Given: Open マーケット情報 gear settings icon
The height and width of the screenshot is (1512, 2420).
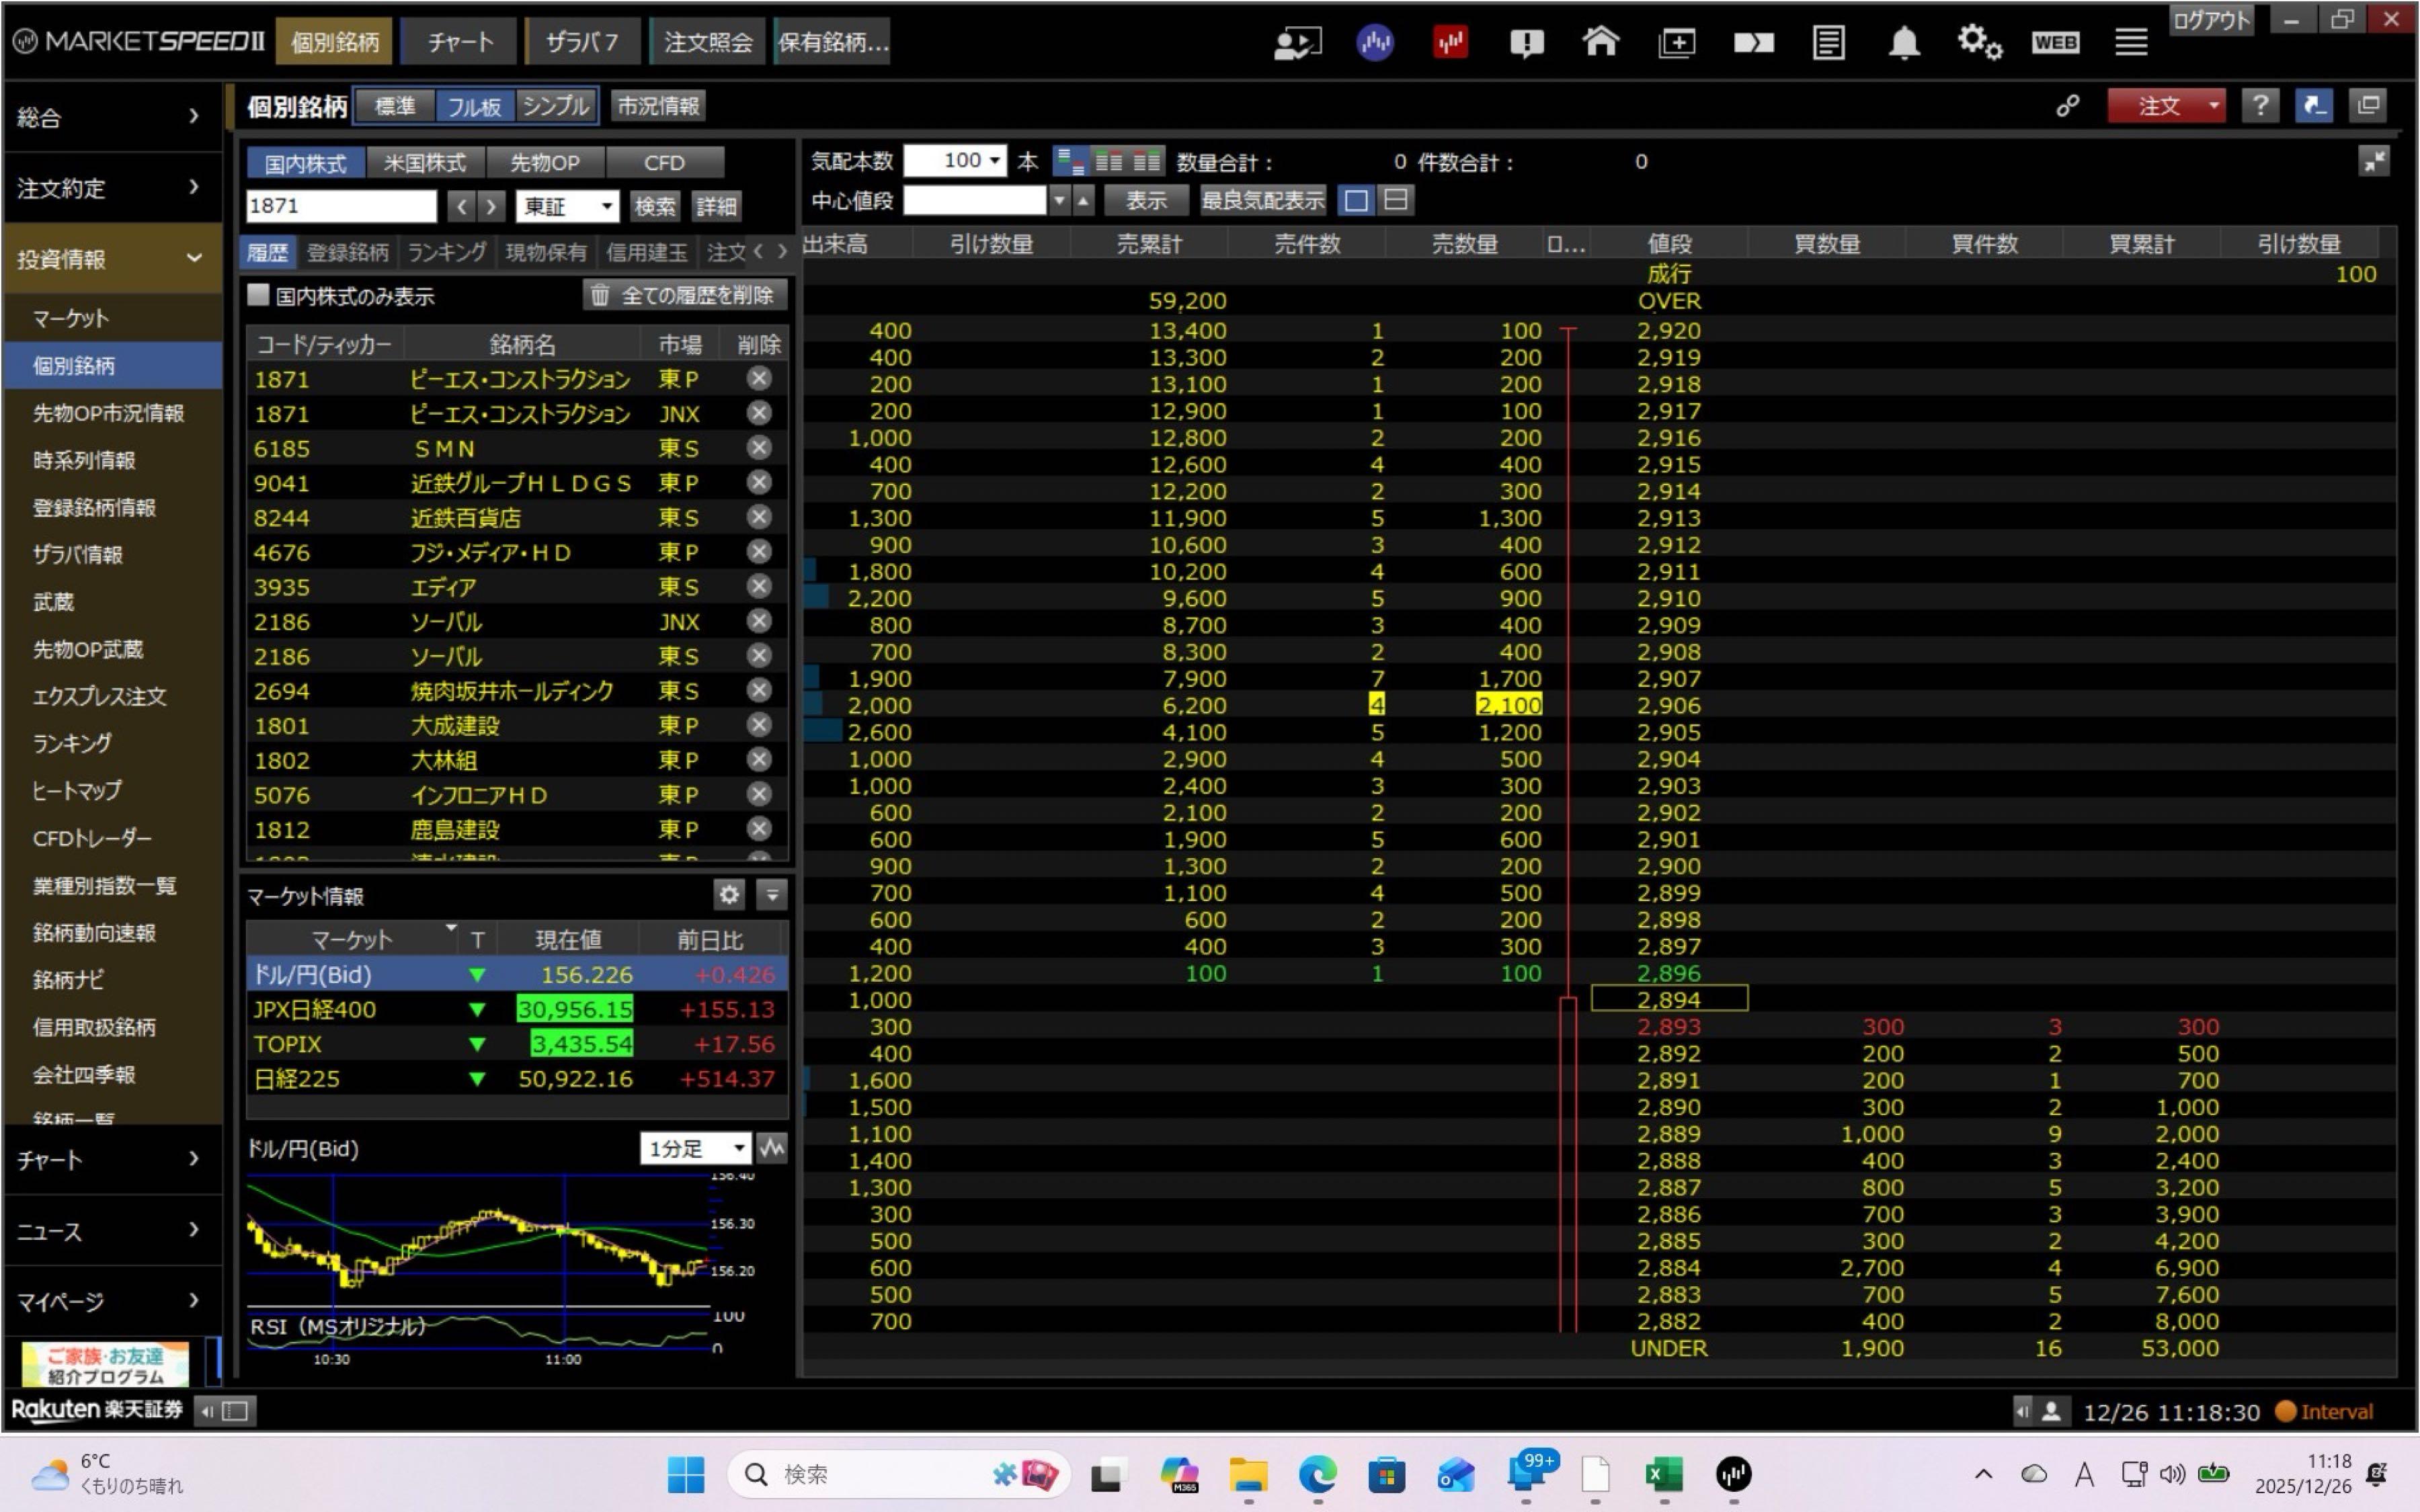Looking at the screenshot, I should pos(729,894).
